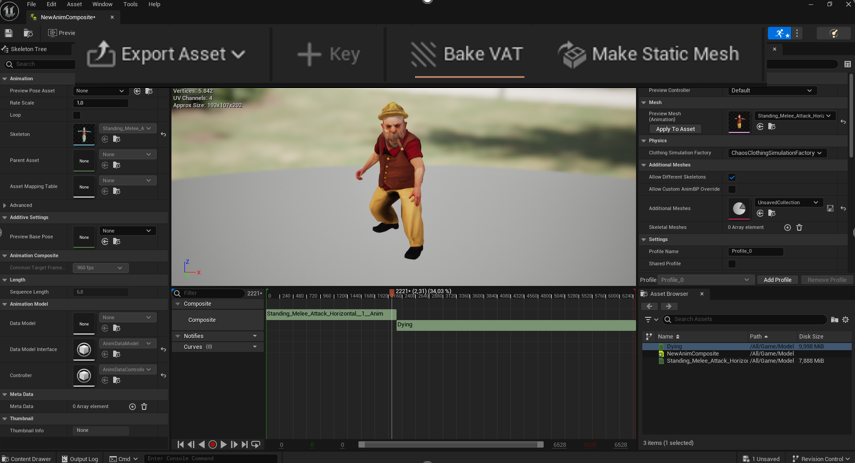The height and width of the screenshot is (463, 855).
Task: Open the Asset menu
Action: tap(74, 4)
